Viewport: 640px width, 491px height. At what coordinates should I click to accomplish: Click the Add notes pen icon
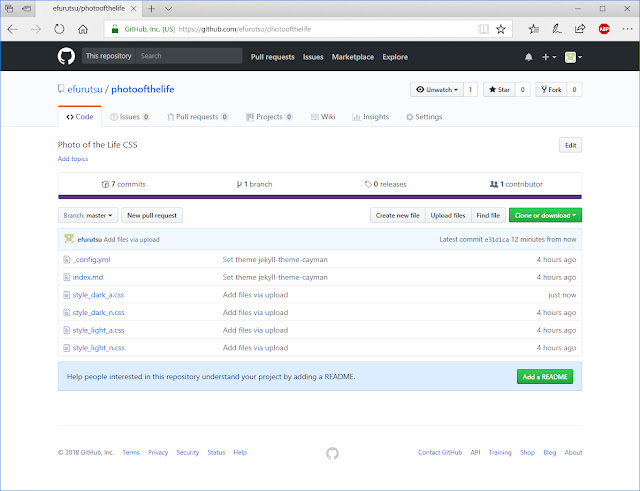point(557,29)
